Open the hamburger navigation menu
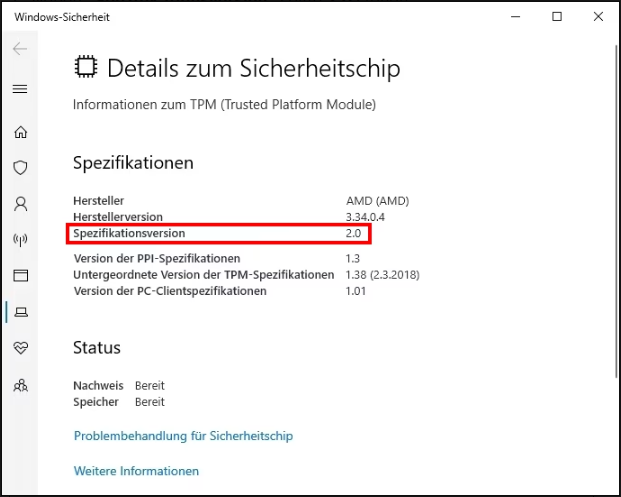The image size is (621, 497). (20, 89)
